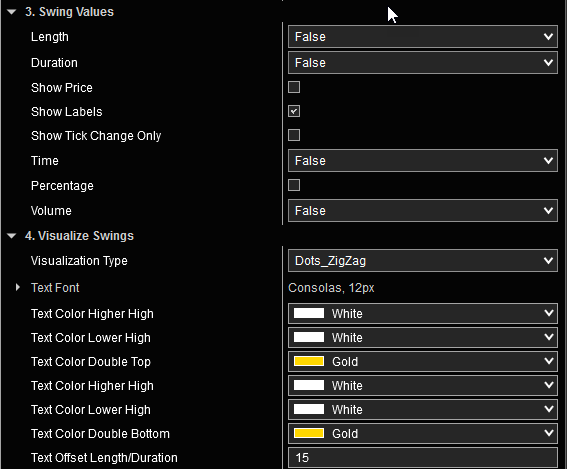Collapse the 4. Visualize Swings section
This screenshot has width=567, height=469.
click(12, 236)
